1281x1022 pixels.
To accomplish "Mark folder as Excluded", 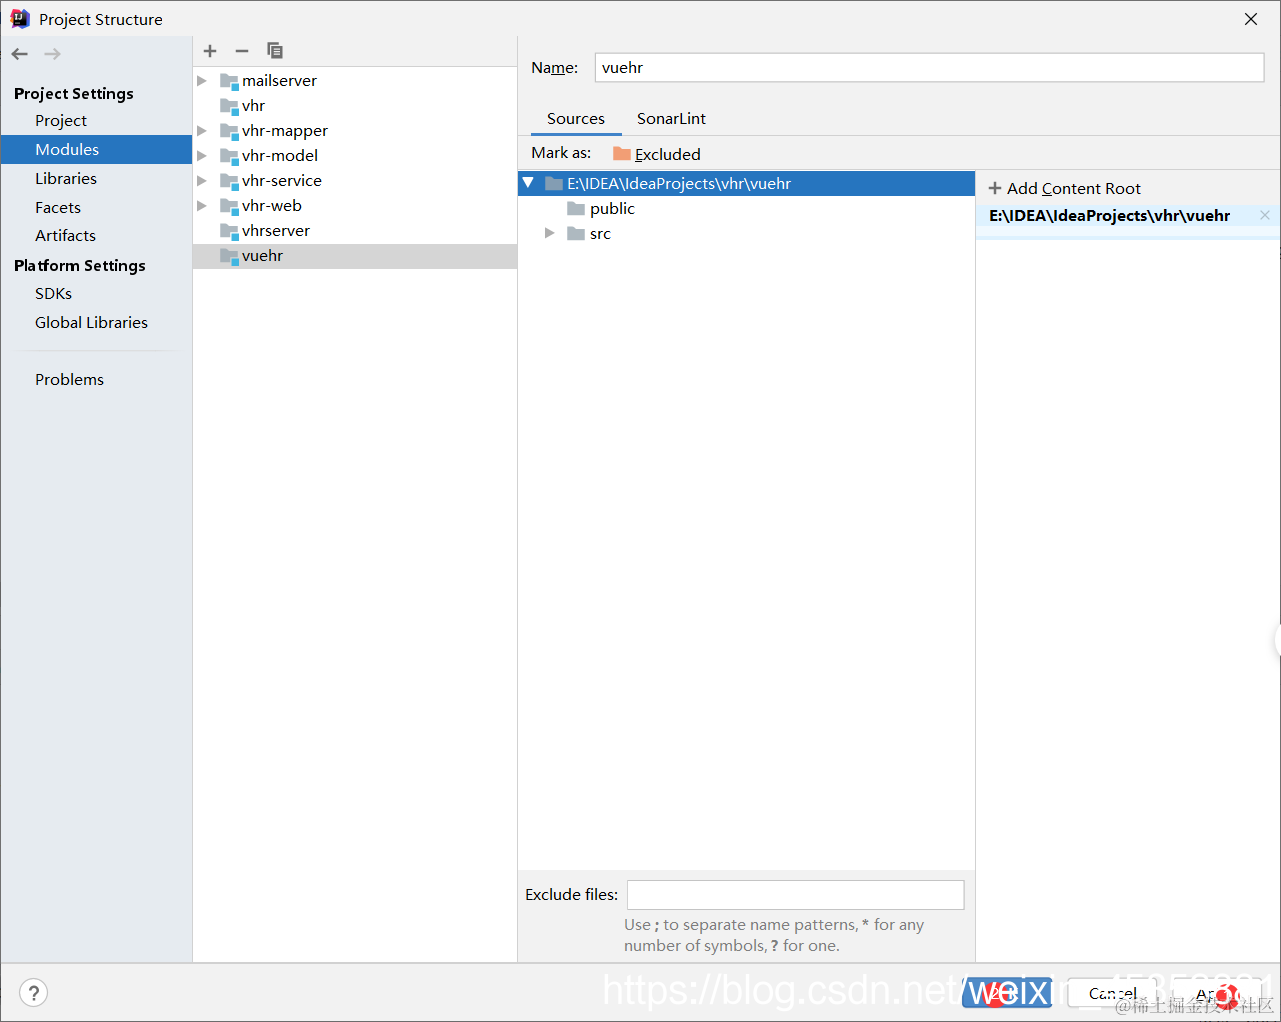I will tap(657, 154).
